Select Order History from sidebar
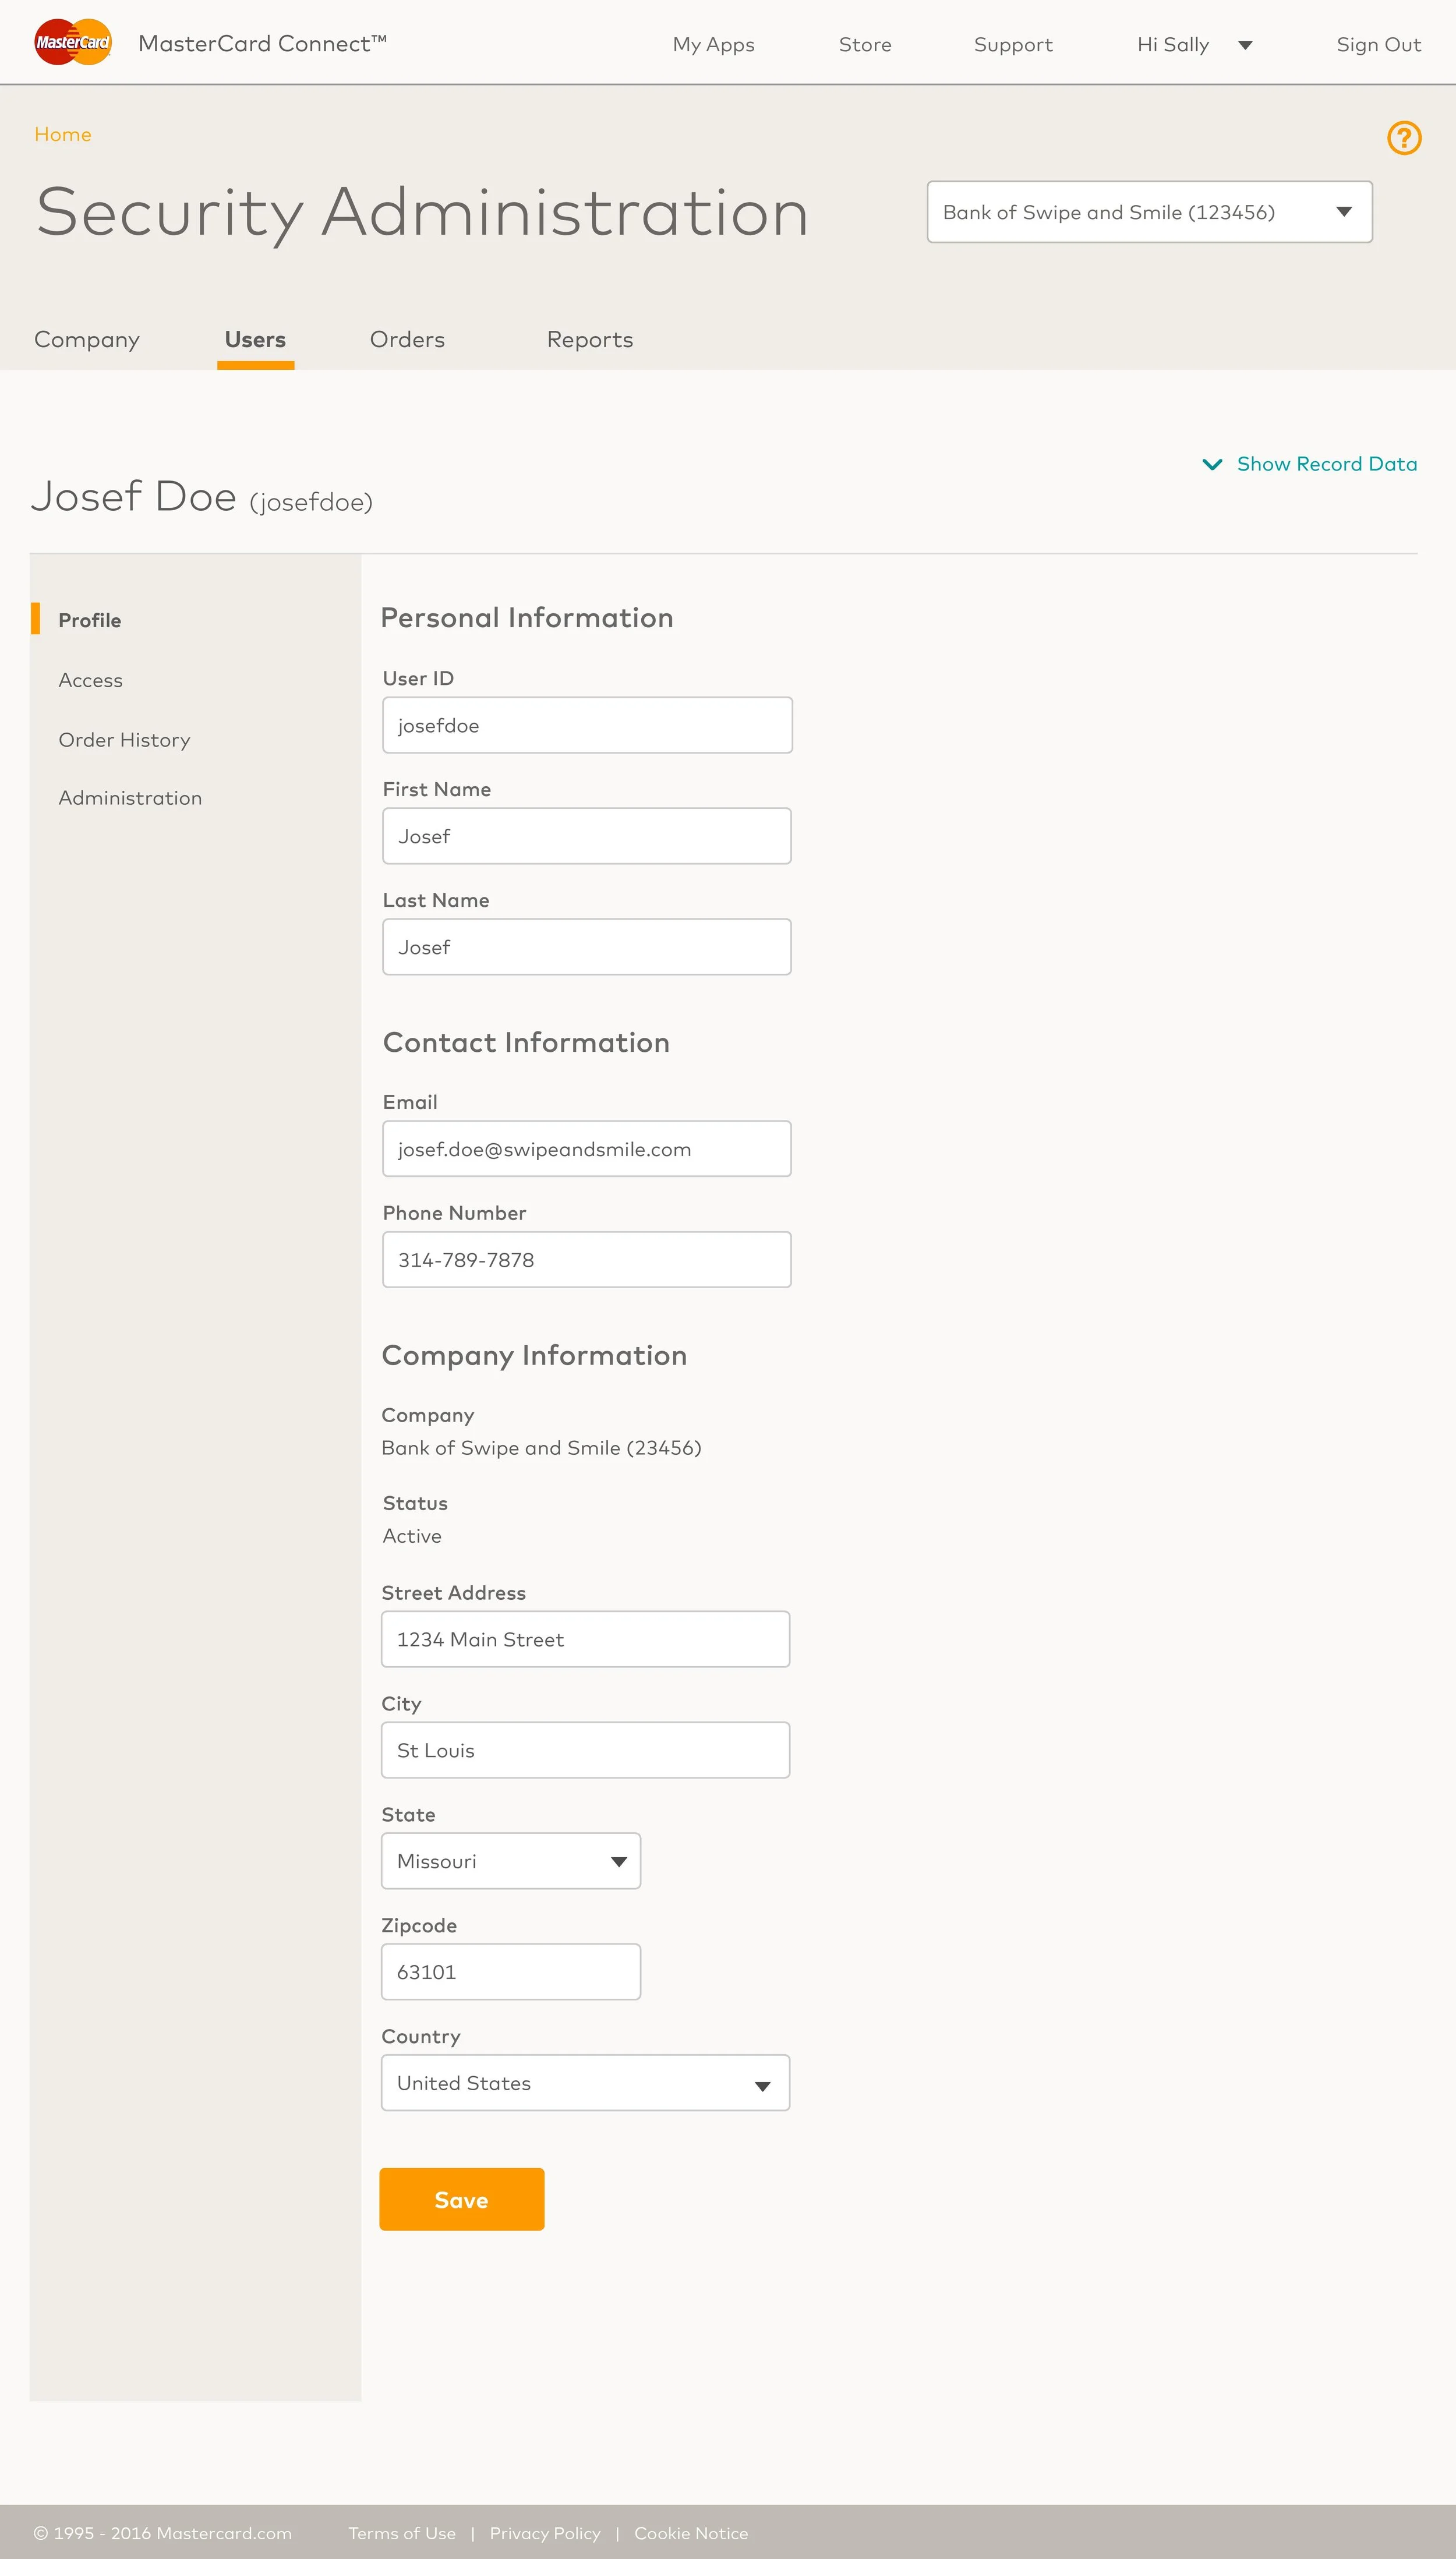 124,739
